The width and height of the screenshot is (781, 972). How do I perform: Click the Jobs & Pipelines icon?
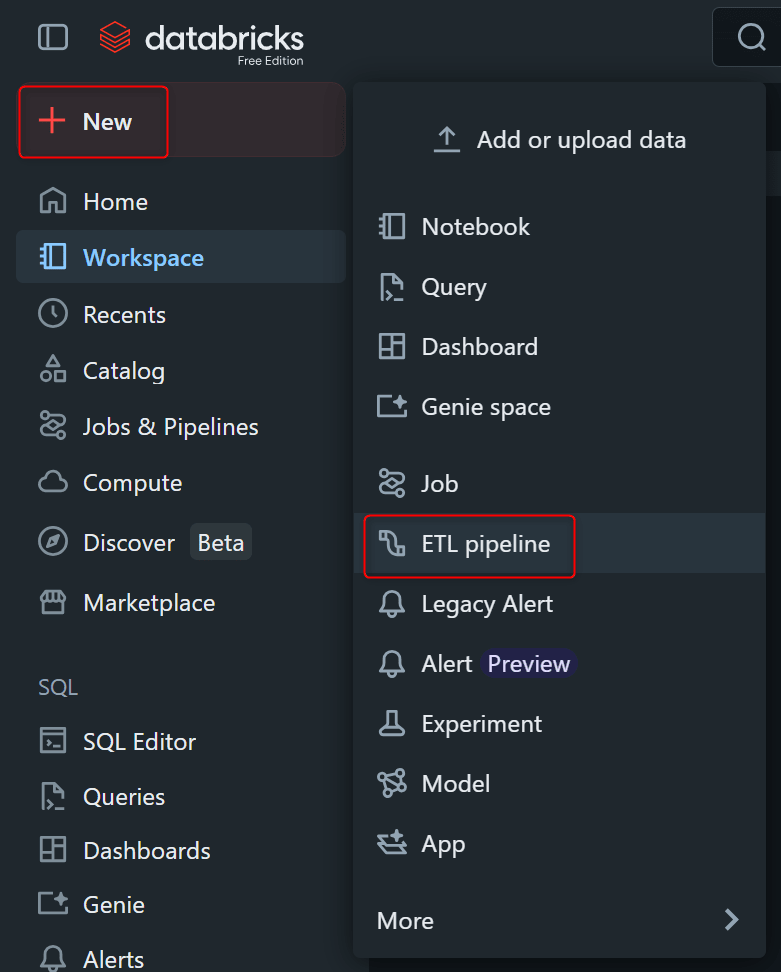pos(52,427)
